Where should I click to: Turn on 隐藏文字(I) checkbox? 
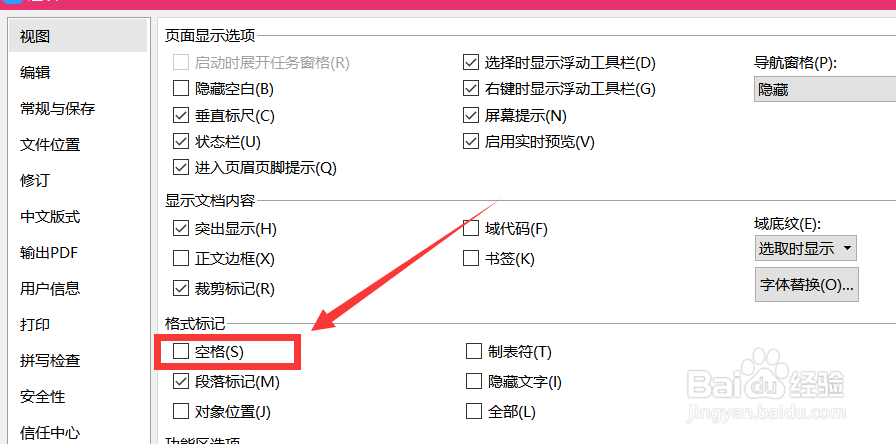point(474,381)
